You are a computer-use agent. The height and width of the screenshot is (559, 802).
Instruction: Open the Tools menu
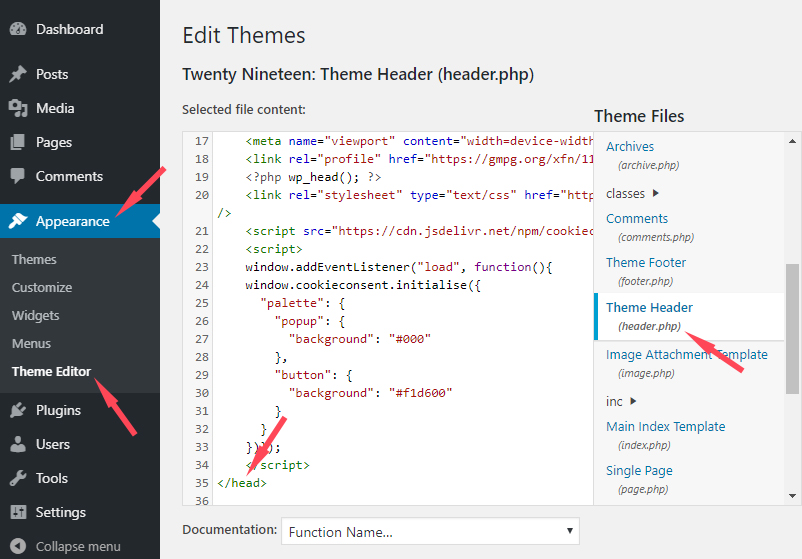52,478
